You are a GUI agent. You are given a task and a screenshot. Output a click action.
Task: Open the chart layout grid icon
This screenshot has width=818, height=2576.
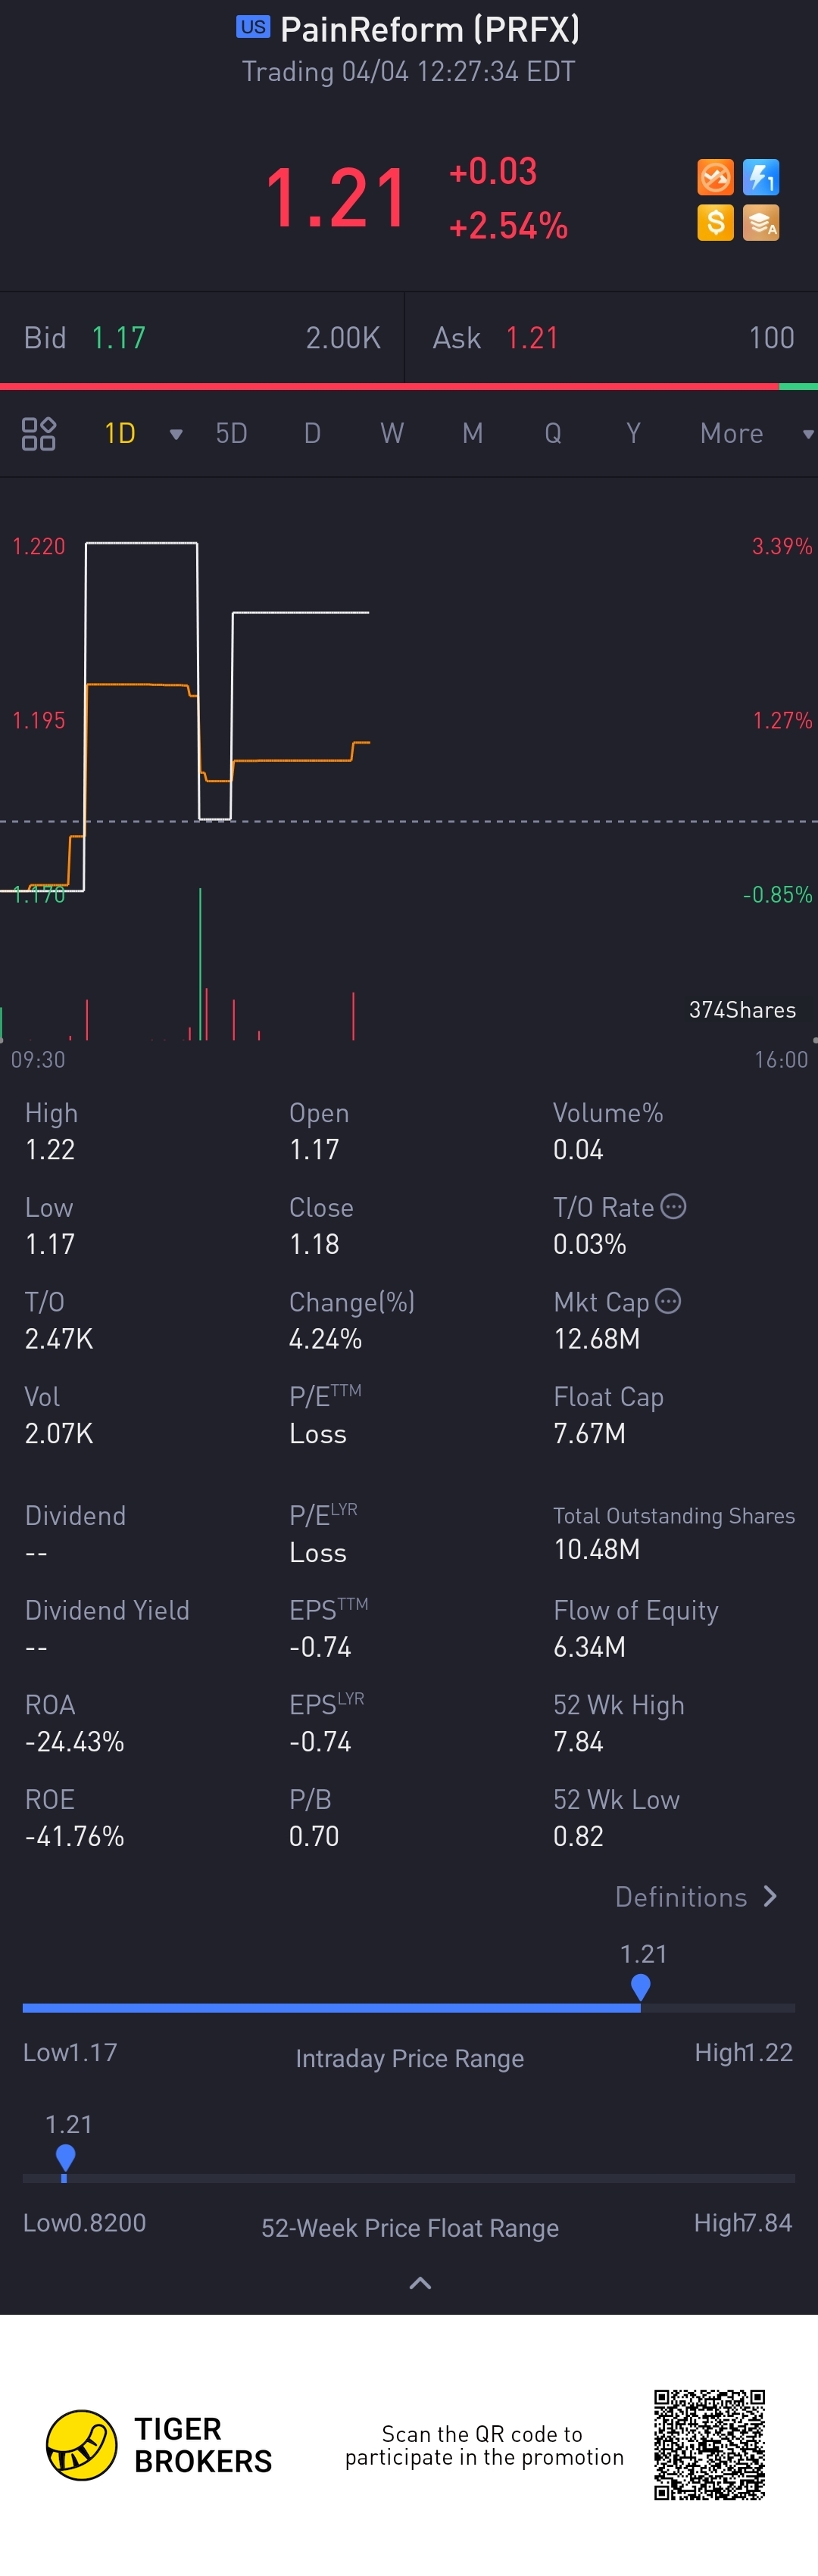39,433
